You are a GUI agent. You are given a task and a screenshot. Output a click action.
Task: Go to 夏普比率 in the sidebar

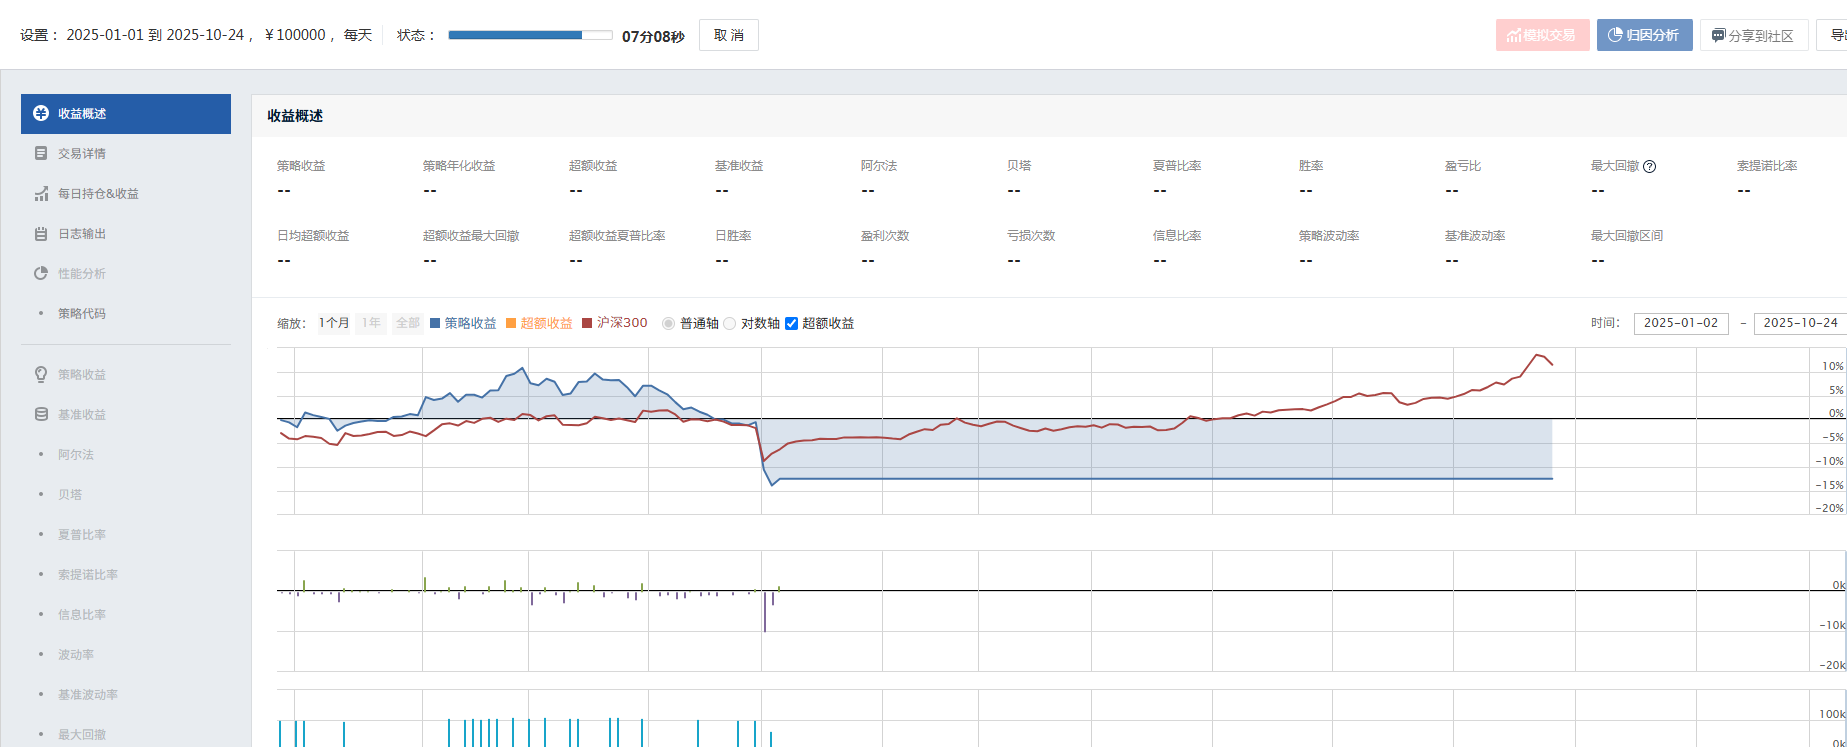(x=81, y=534)
